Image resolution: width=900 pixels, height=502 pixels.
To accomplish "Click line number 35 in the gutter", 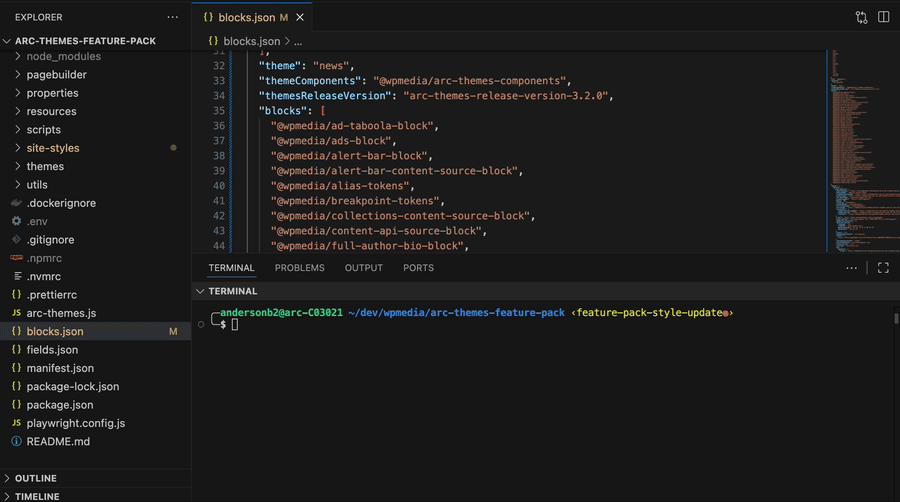I will (x=219, y=111).
